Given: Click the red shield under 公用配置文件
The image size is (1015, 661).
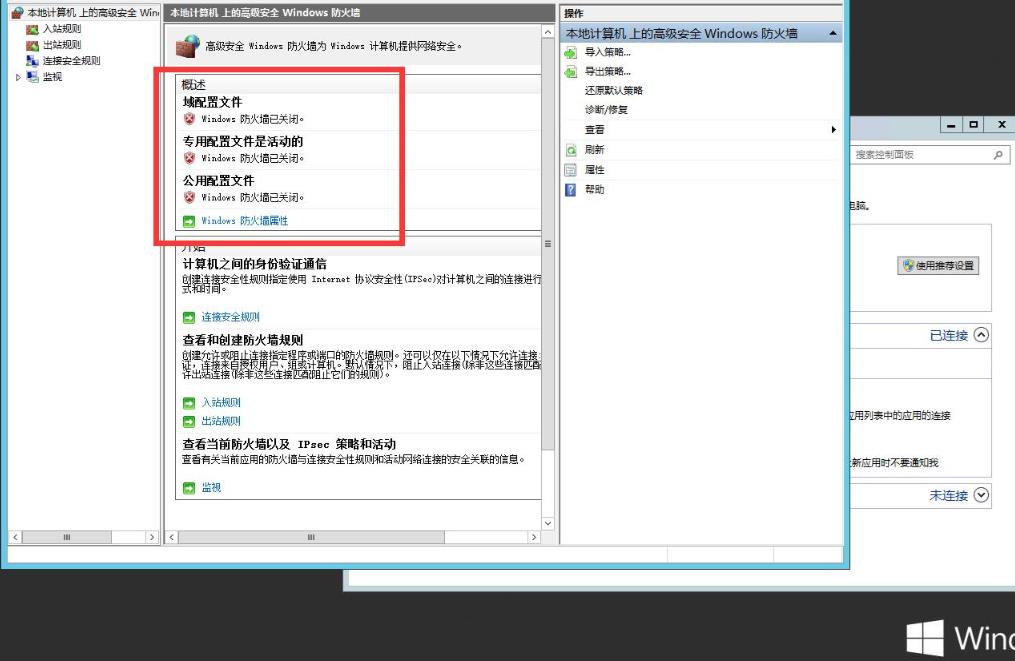Looking at the screenshot, I should [x=189, y=197].
